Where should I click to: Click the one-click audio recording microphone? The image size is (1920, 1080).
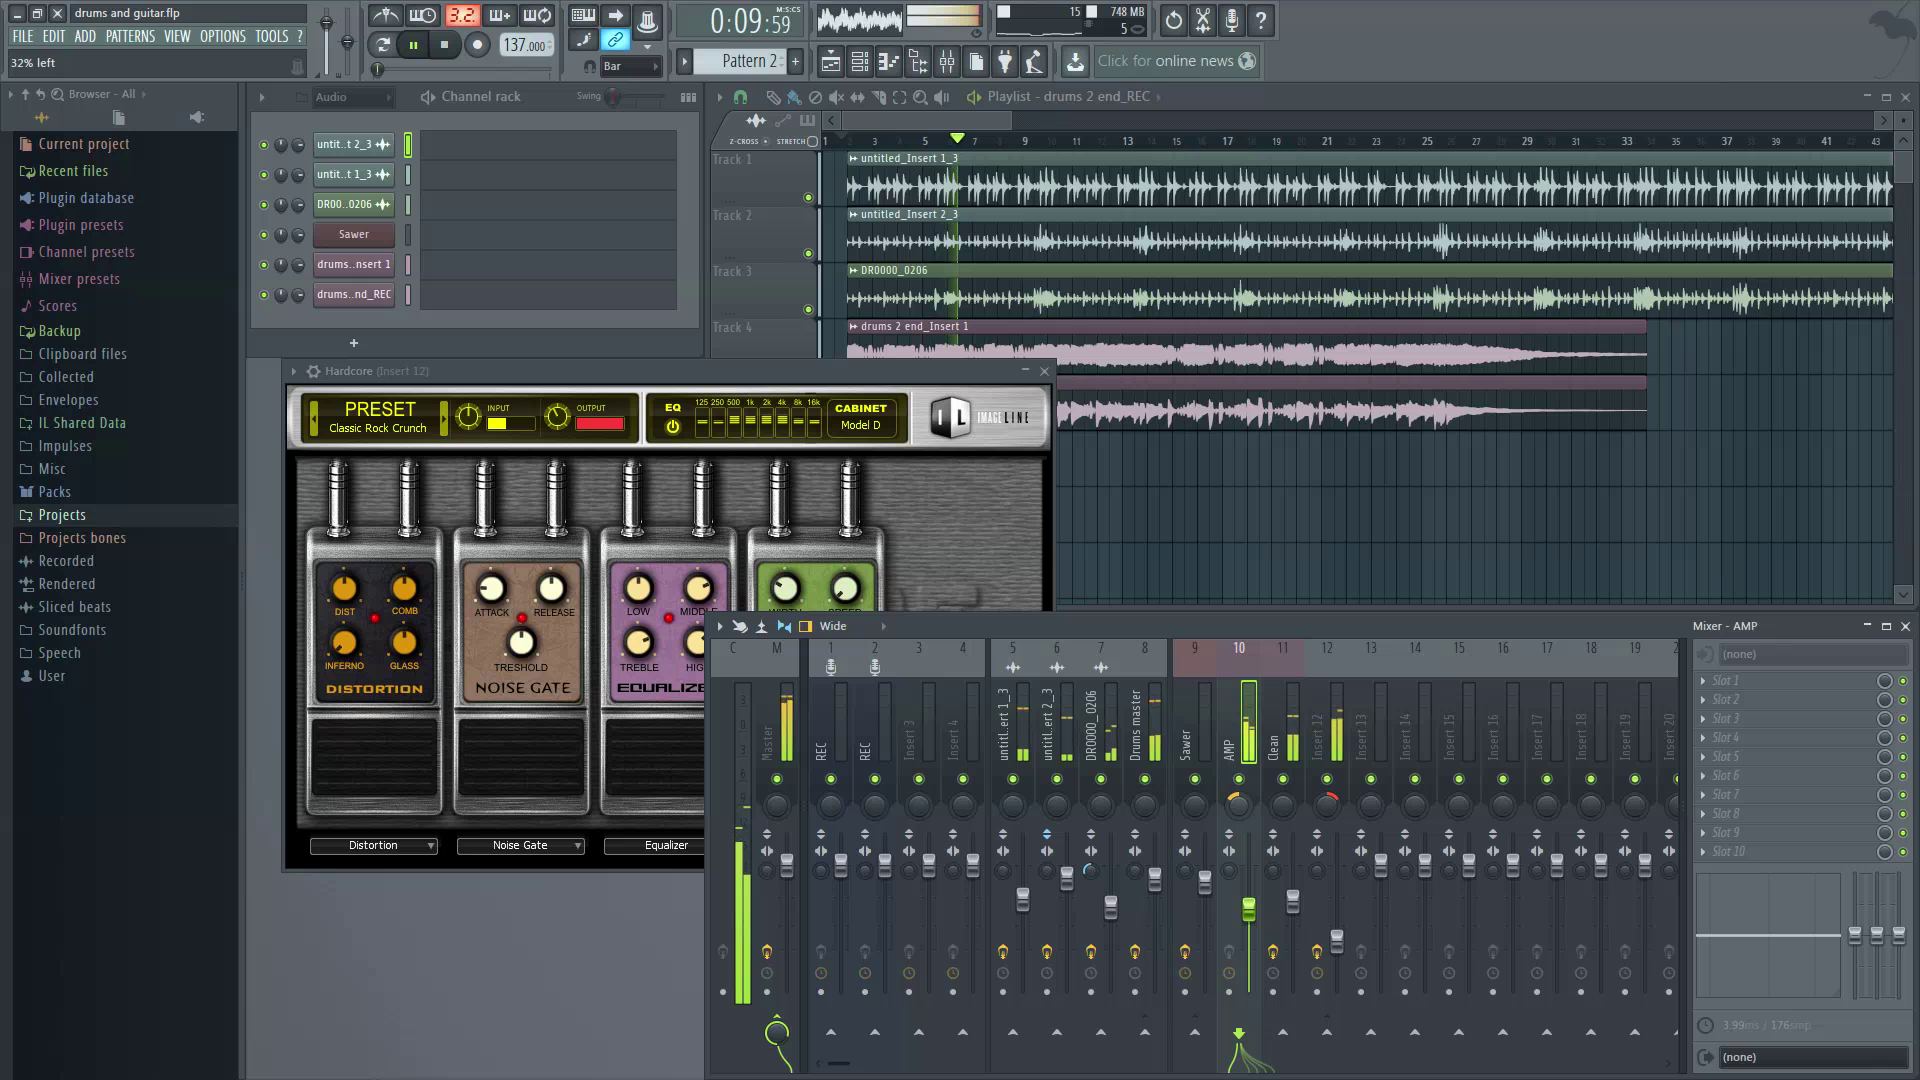tap(1232, 20)
